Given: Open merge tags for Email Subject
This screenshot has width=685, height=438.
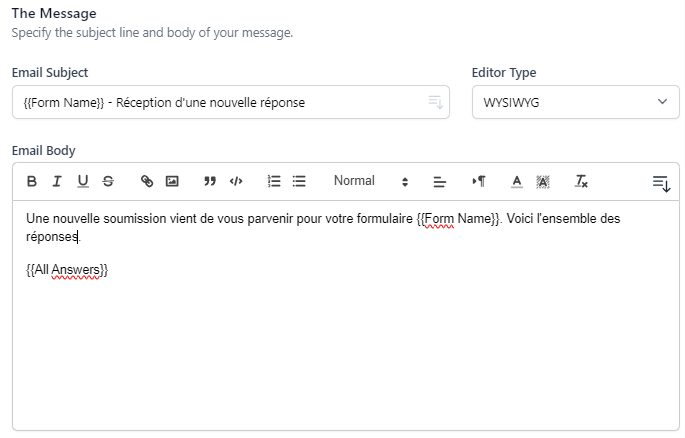Looking at the screenshot, I should [435, 102].
